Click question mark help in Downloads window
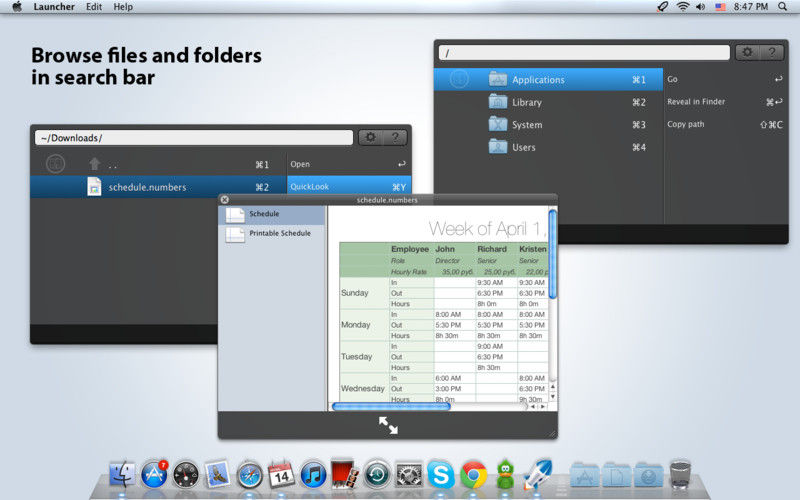The image size is (800, 500). click(395, 137)
